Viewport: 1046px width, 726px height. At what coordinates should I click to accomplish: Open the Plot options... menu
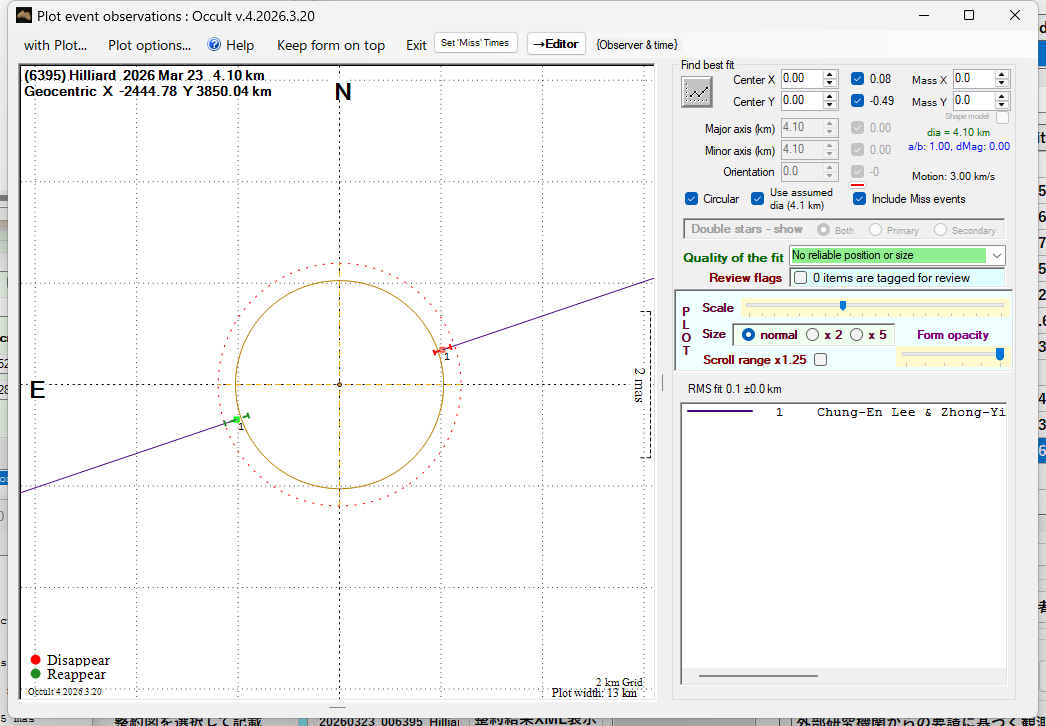(149, 45)
